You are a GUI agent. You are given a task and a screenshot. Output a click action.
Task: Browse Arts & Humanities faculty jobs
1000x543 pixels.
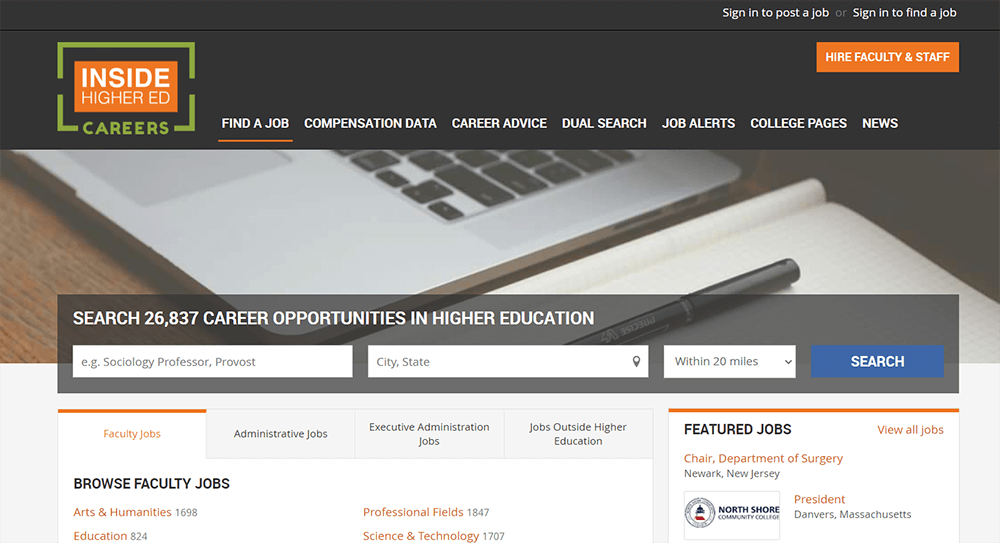[x=122, y=512]
